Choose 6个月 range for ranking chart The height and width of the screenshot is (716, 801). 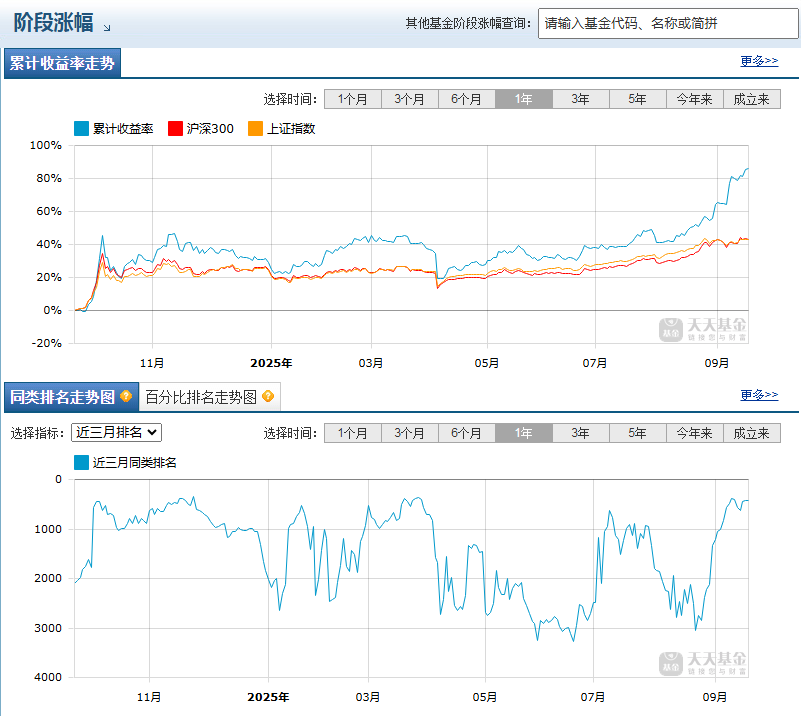[x=467, y=433]
